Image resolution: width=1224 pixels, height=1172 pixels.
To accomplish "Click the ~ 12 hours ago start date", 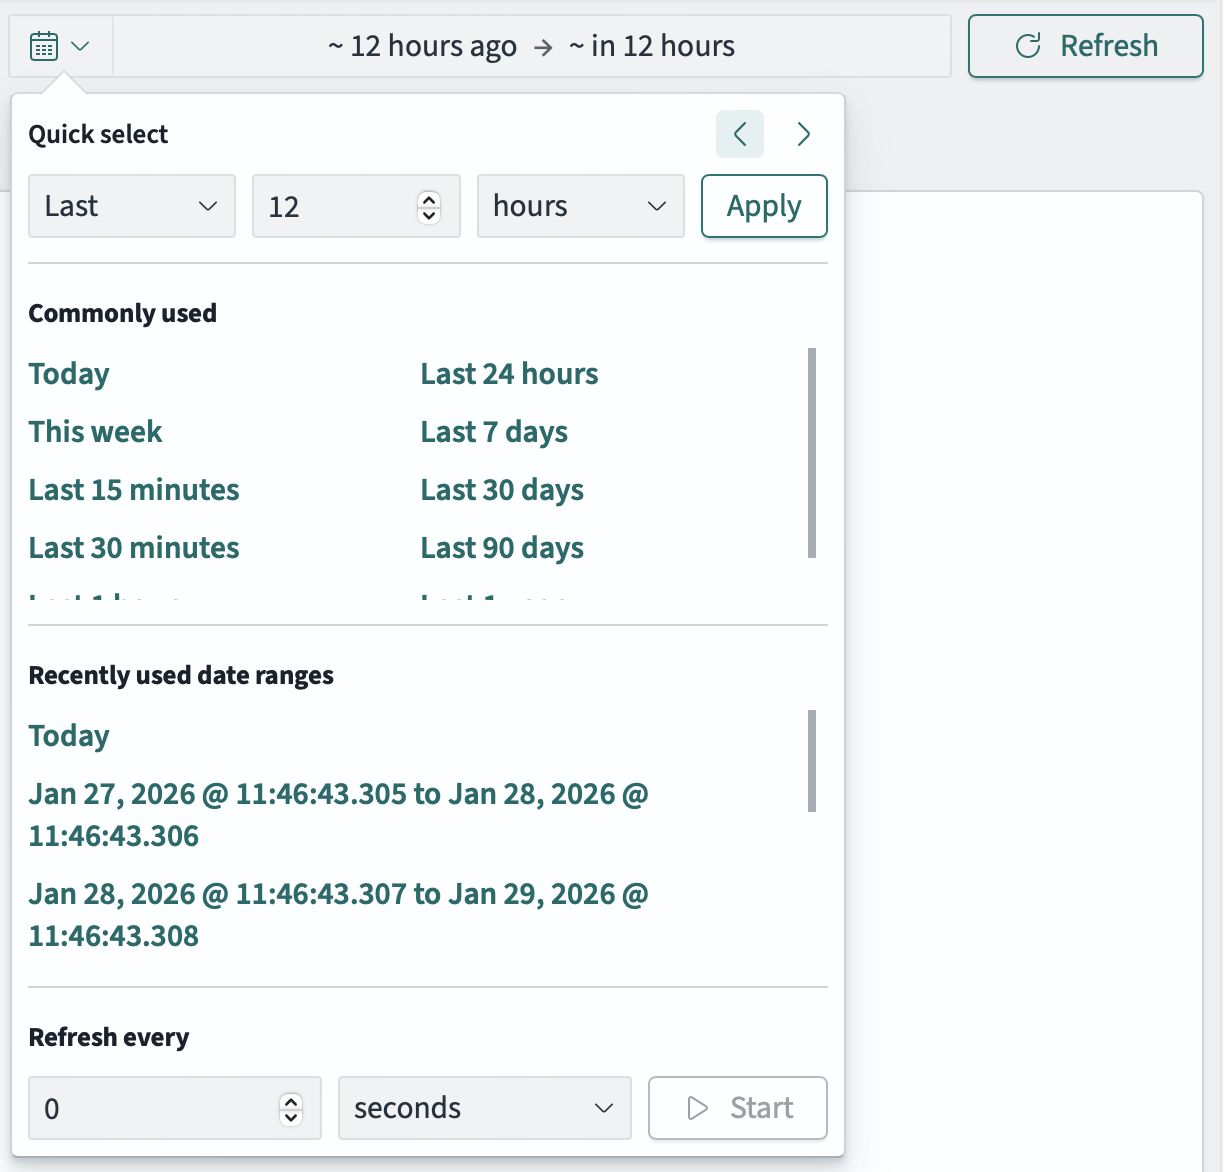I will coord(422,46).
